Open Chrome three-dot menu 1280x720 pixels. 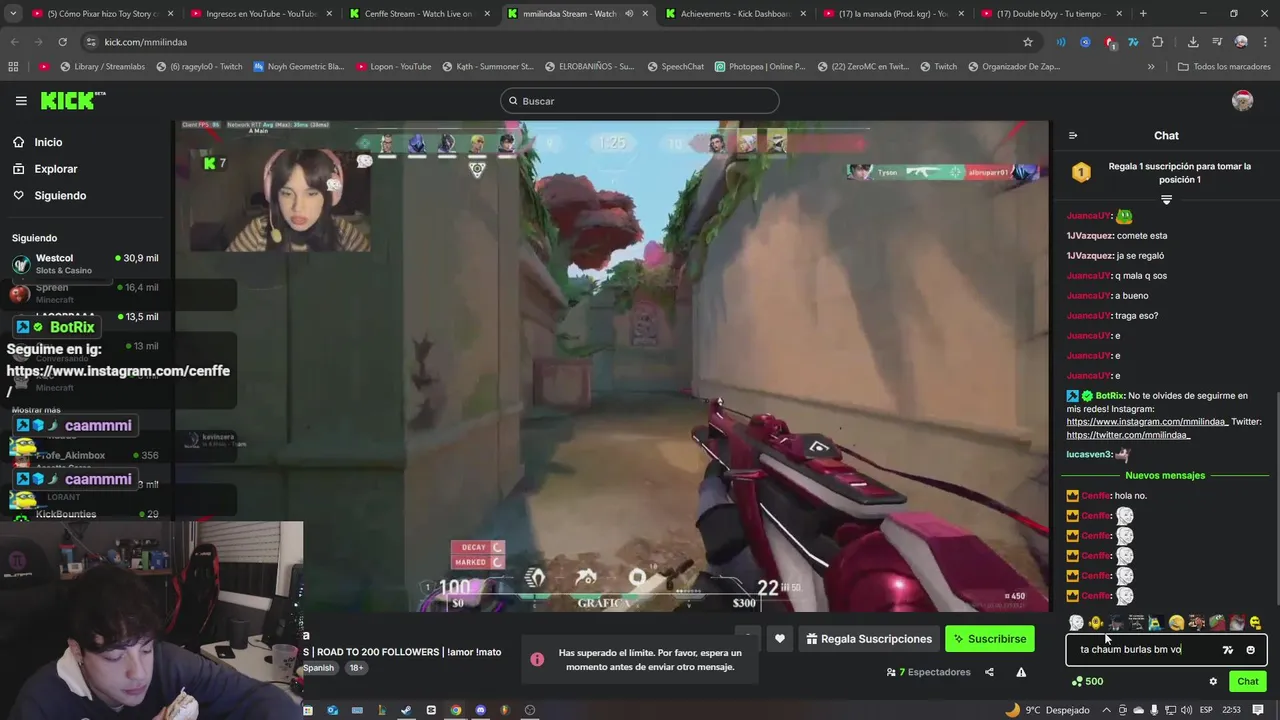point(1263,42)
